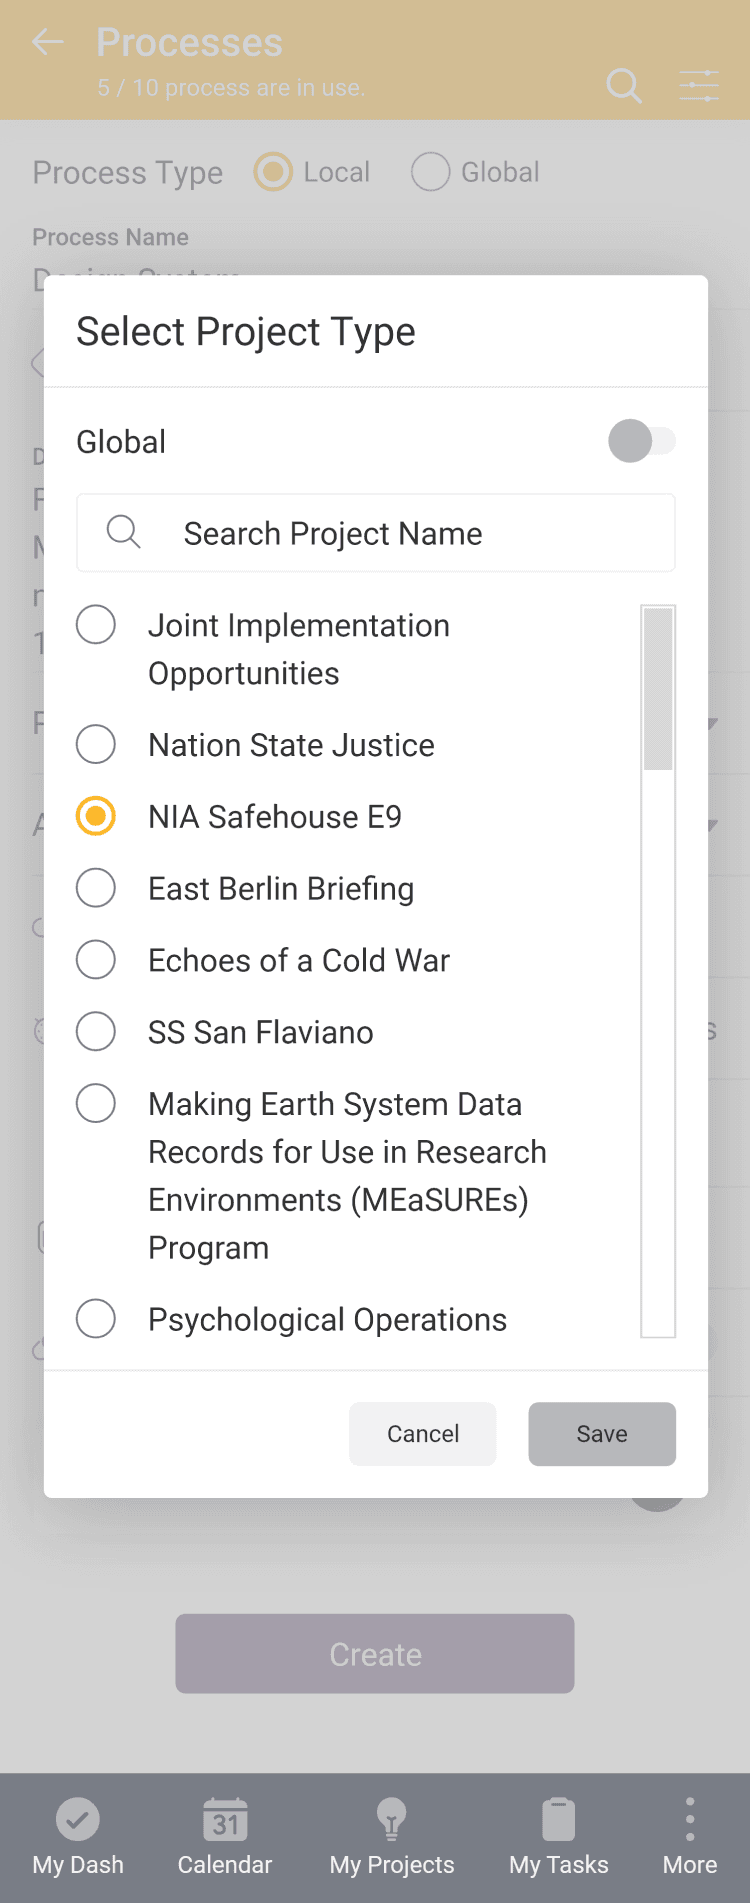The height and width of the screenshot is (1903, 750).
Task: Toggle the Global switch on
Action: [642, 441]
